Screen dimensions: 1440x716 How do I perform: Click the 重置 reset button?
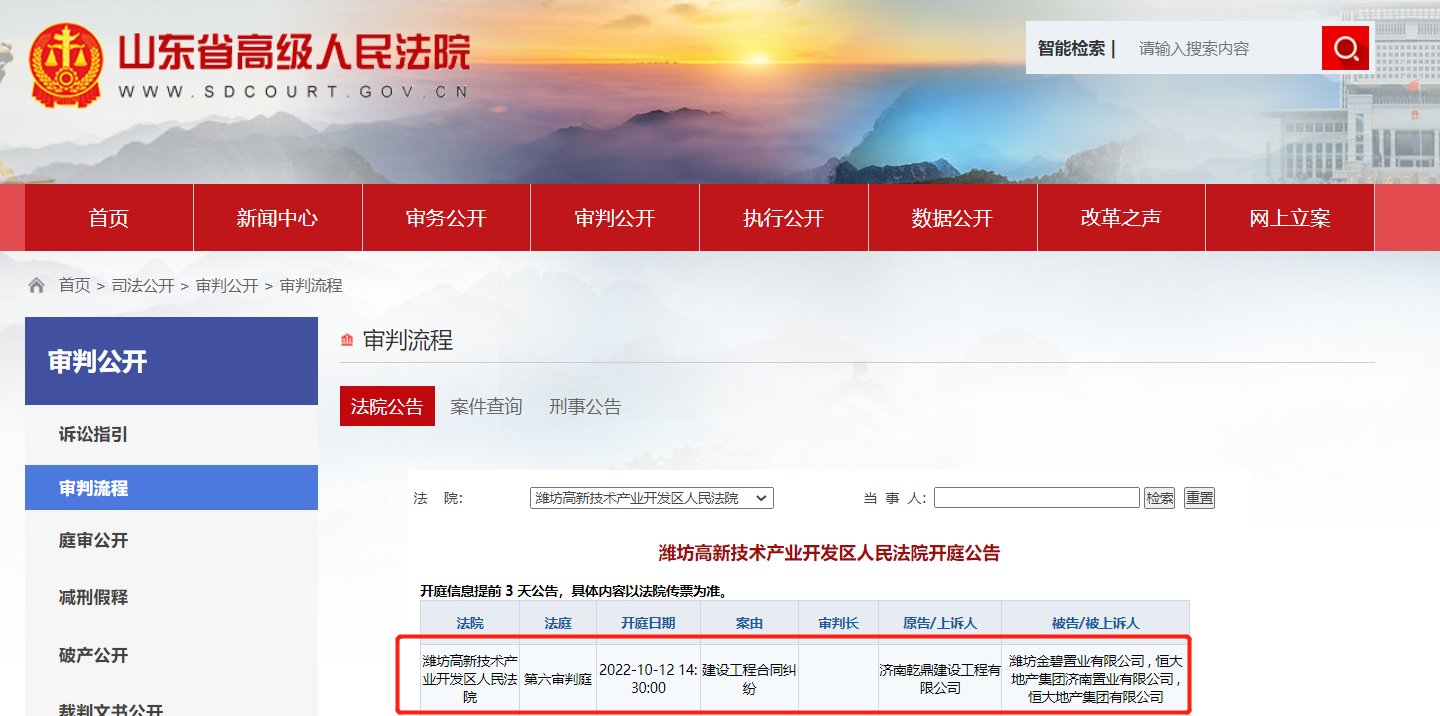pos(1199,498)
